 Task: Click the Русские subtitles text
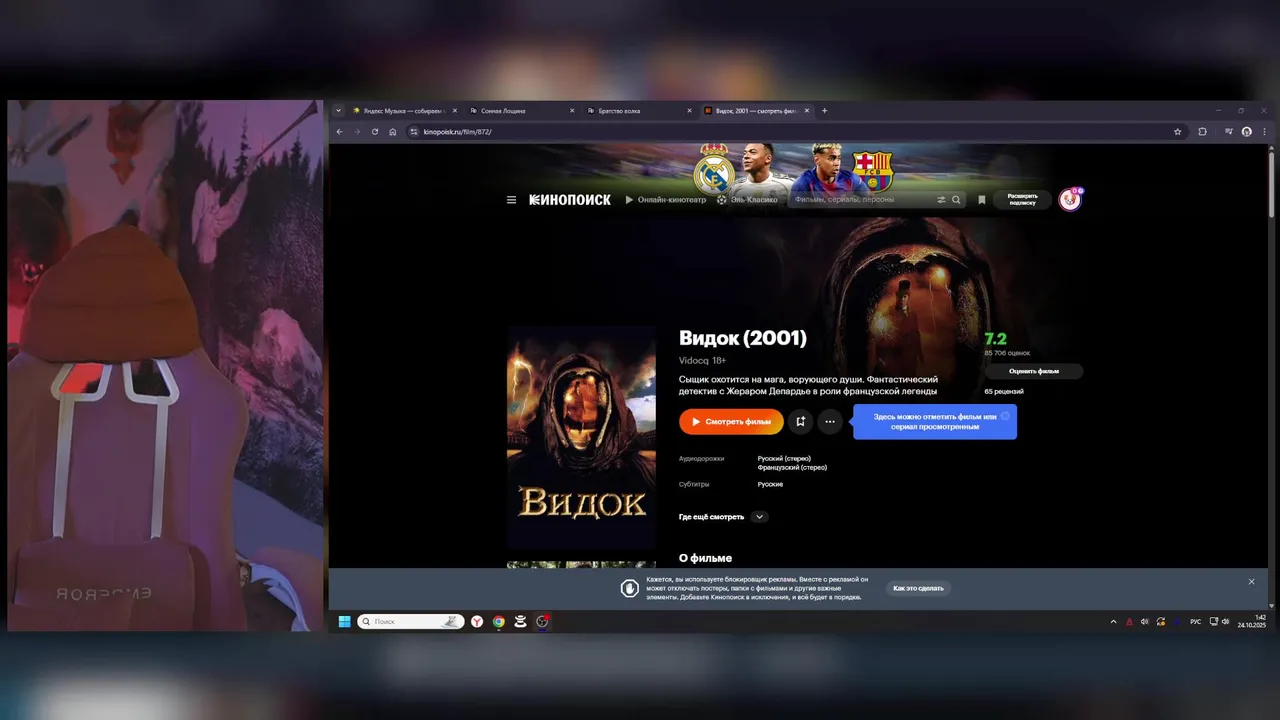coord(770,484)
